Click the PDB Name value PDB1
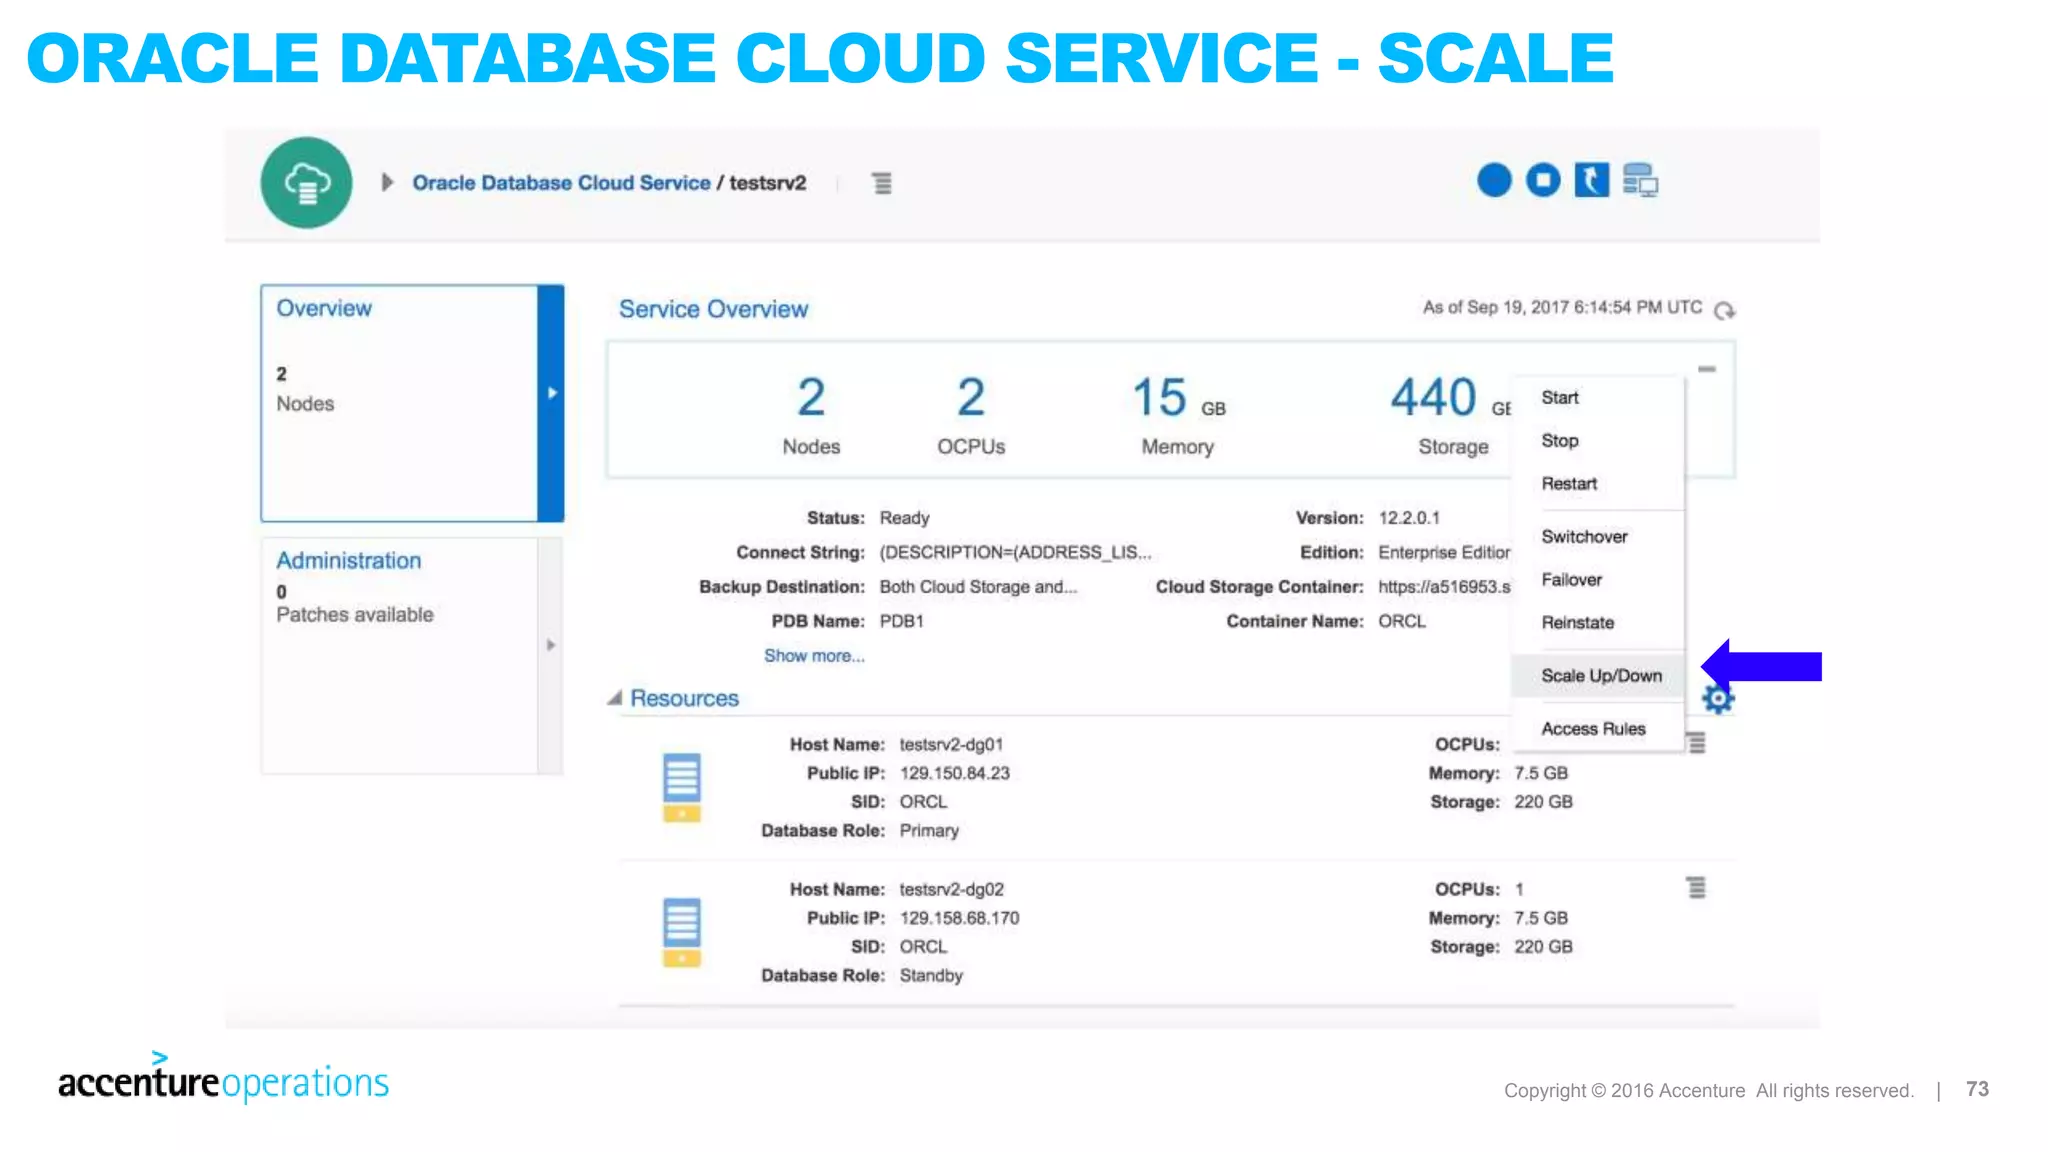Image resolution: width=2048 pixels, height=1152 pixels. pyautogui.click(x=901, y=622)
